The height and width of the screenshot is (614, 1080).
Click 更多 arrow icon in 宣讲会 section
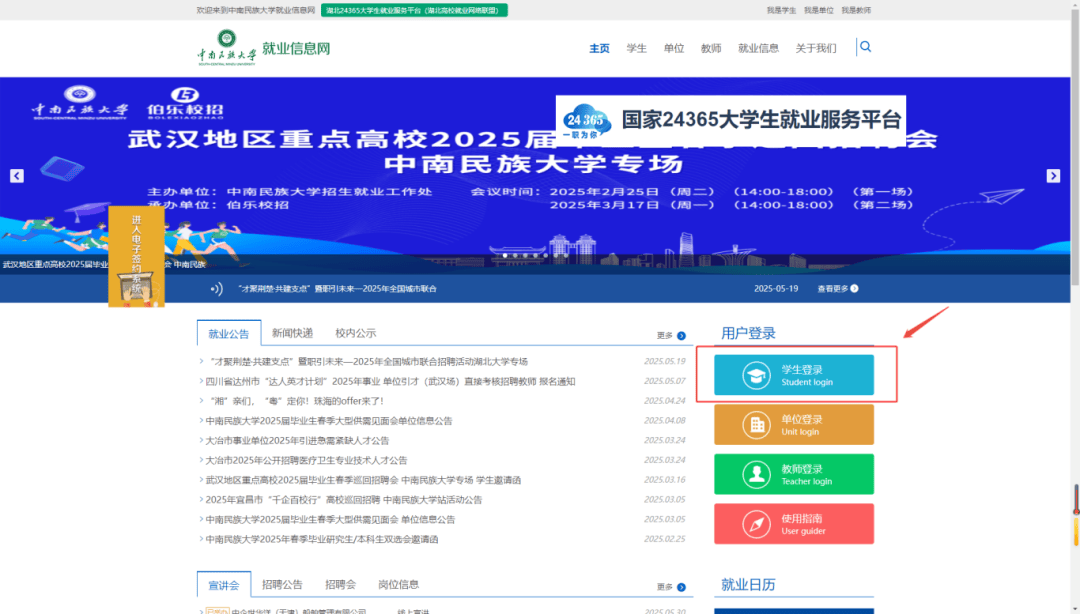(681, 587)
